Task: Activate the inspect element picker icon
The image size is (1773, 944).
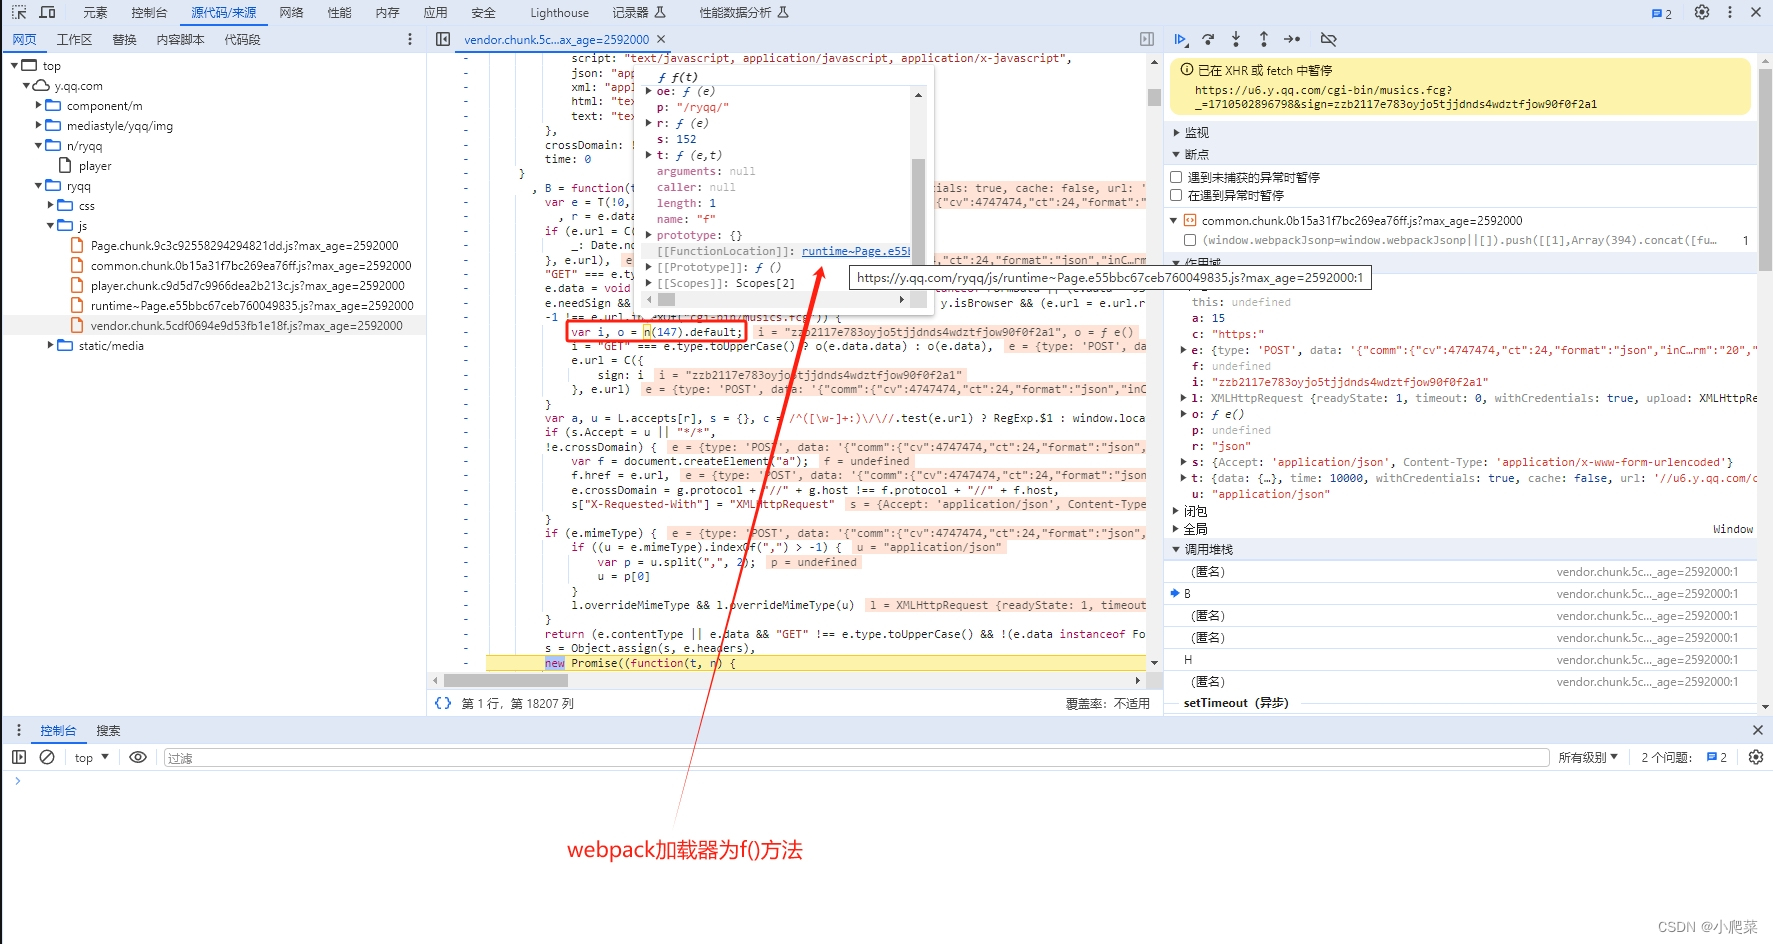Action: (x=19, y=13)
